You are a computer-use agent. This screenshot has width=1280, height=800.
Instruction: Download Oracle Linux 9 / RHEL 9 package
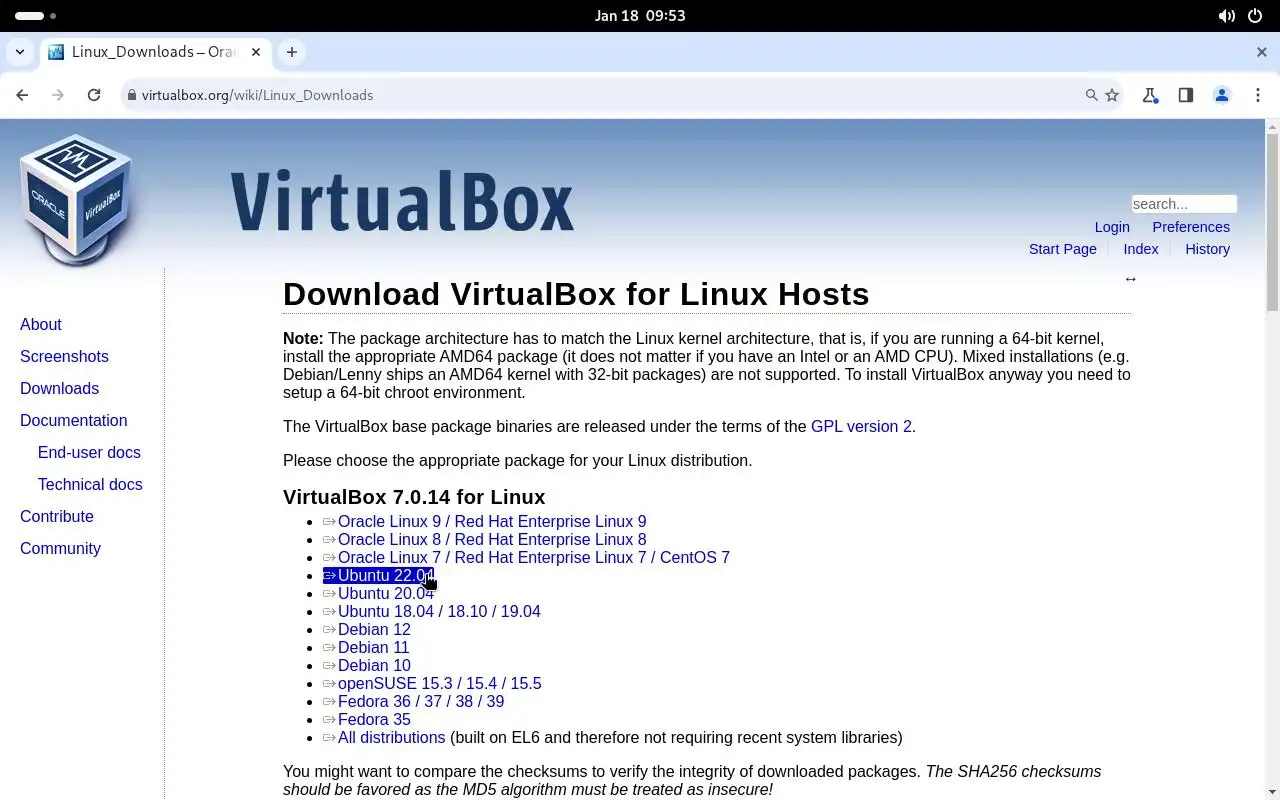click(x=485, y=521)
